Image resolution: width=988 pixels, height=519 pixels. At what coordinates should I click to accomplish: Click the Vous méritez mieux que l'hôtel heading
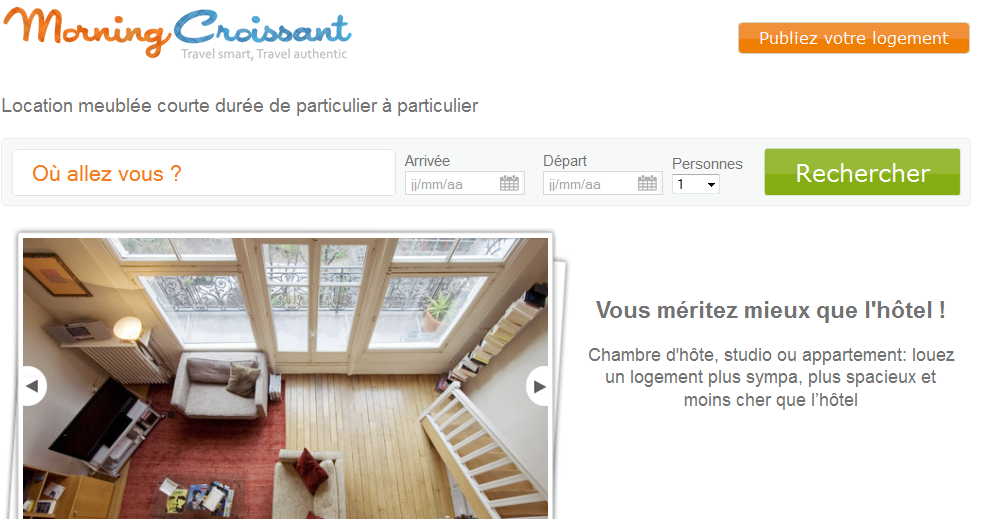[x=771, y=310]
